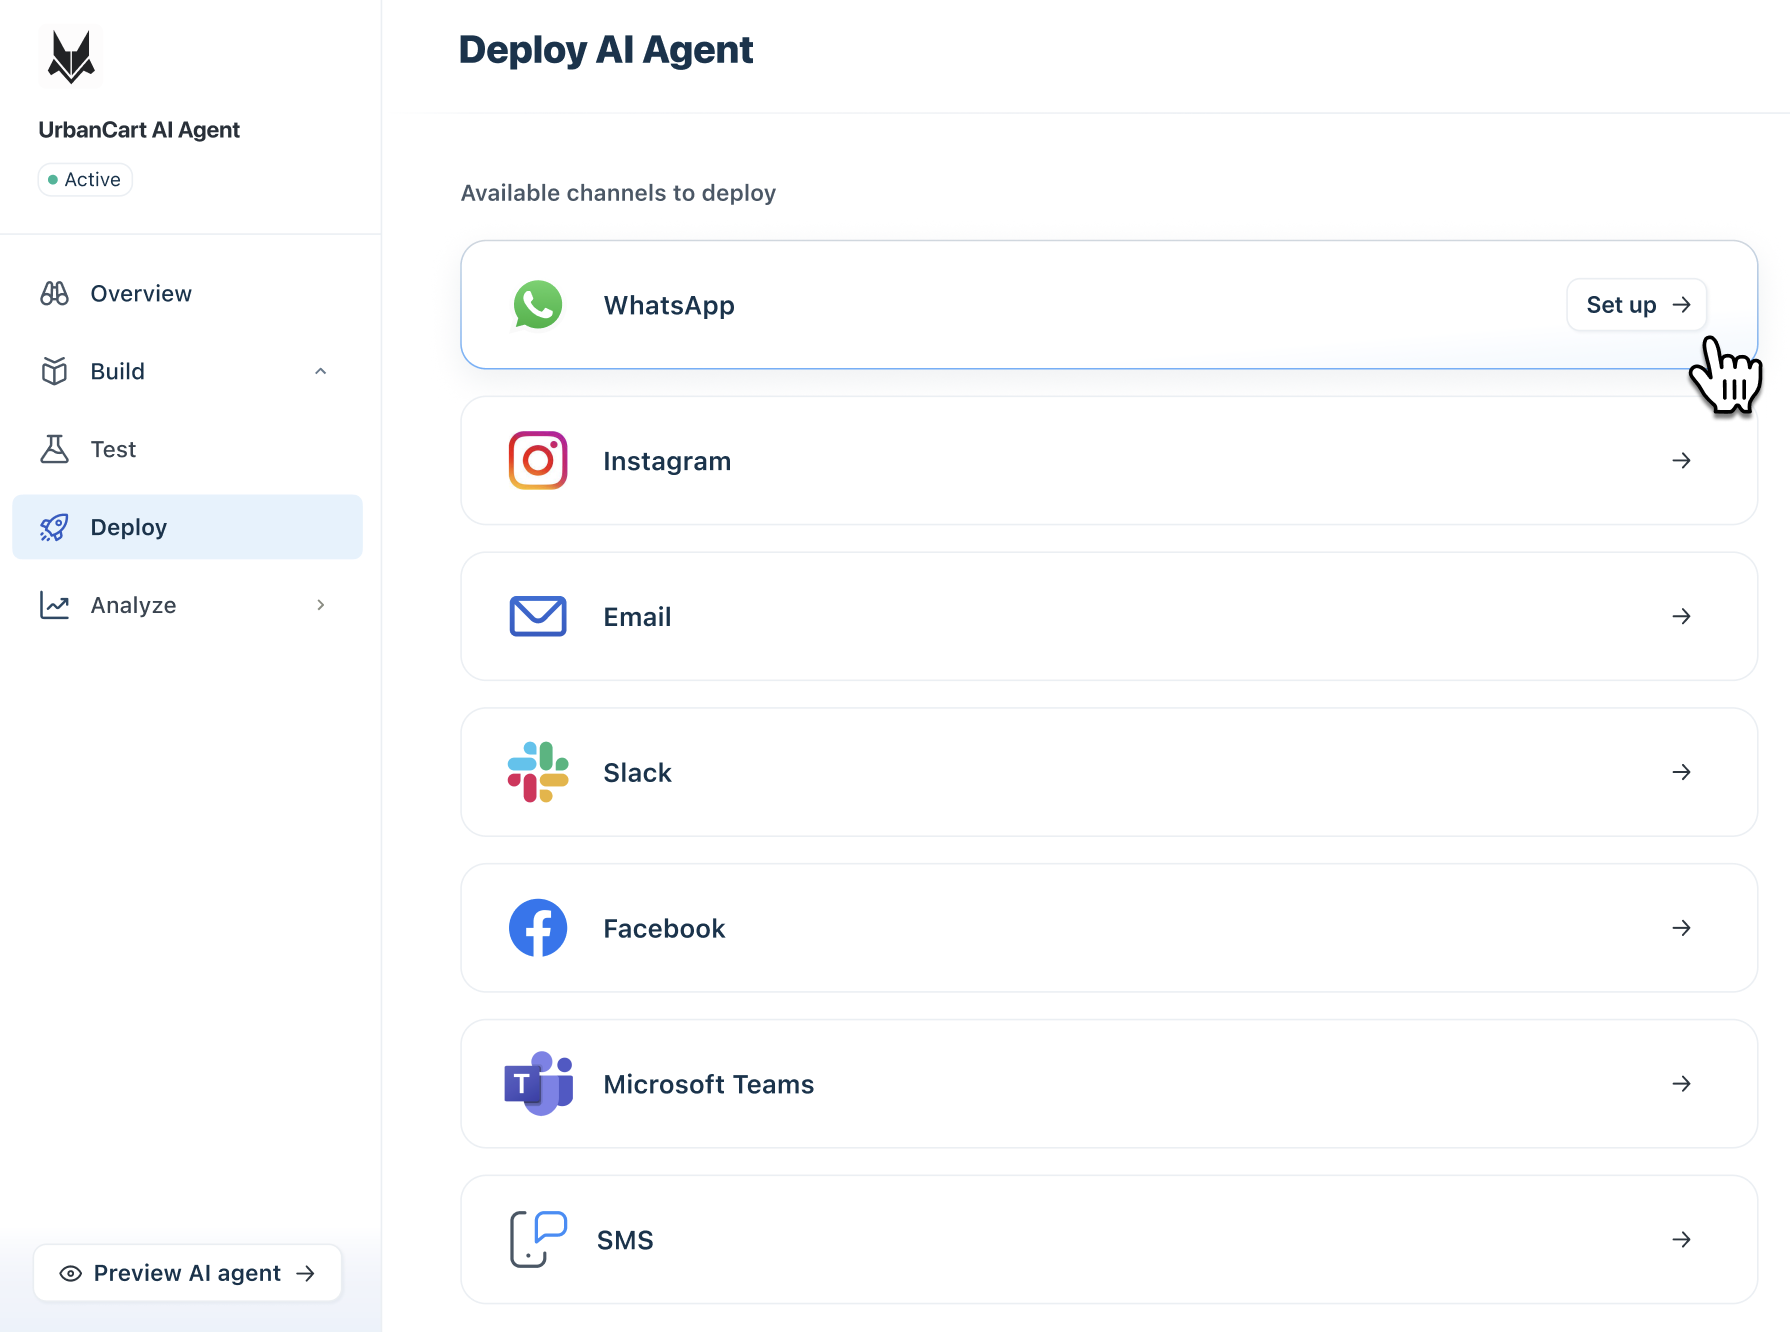The width and height of the screenshot is (1790, 1332).
Task: Click the eye icon in the Preview button
Action: click(x=70, y=1273)
